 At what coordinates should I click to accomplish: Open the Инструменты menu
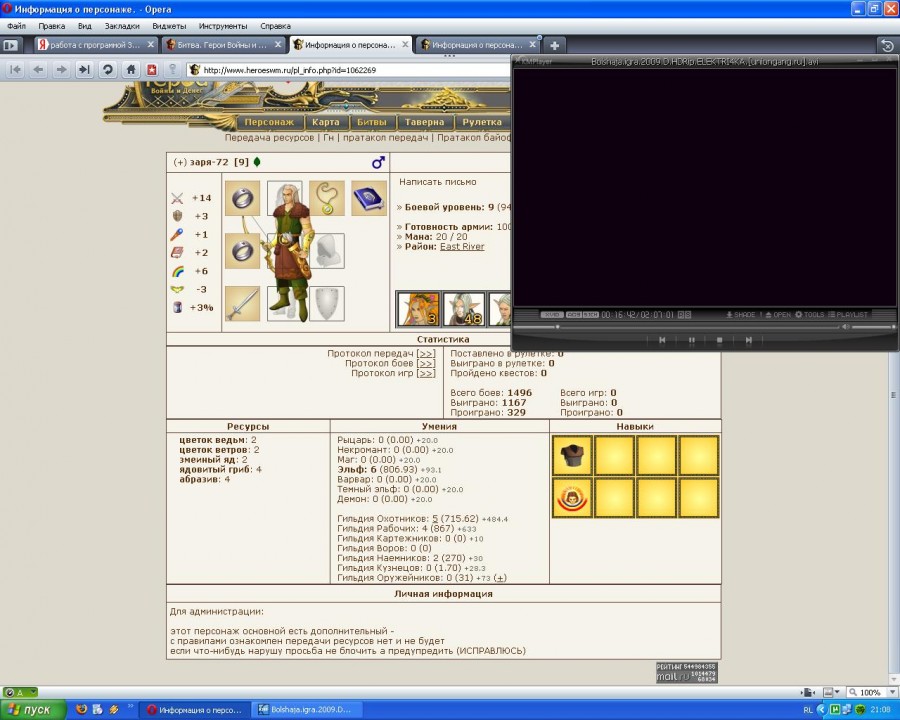coord(223,26)
